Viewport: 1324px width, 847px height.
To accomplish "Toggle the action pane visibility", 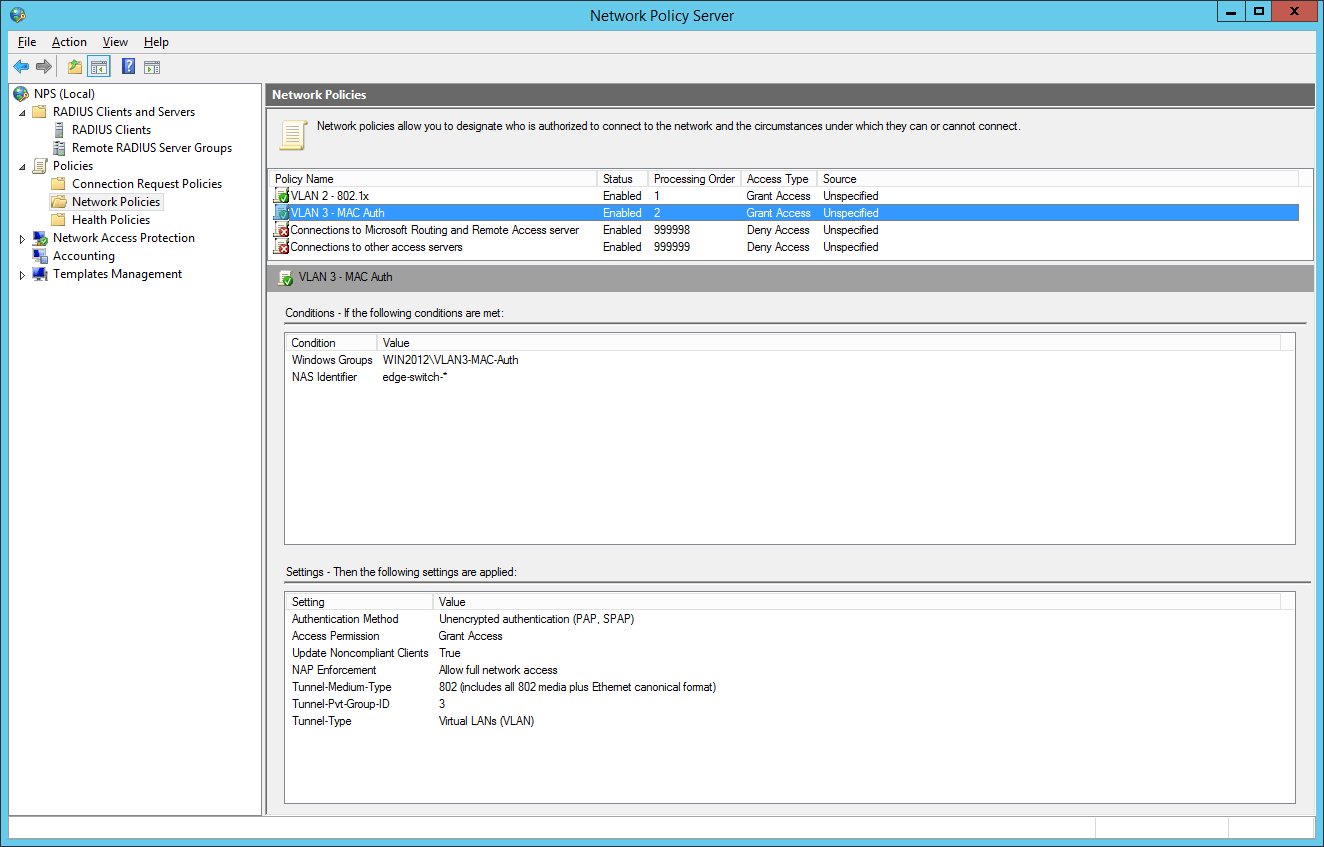I will [x=152, y=66].
